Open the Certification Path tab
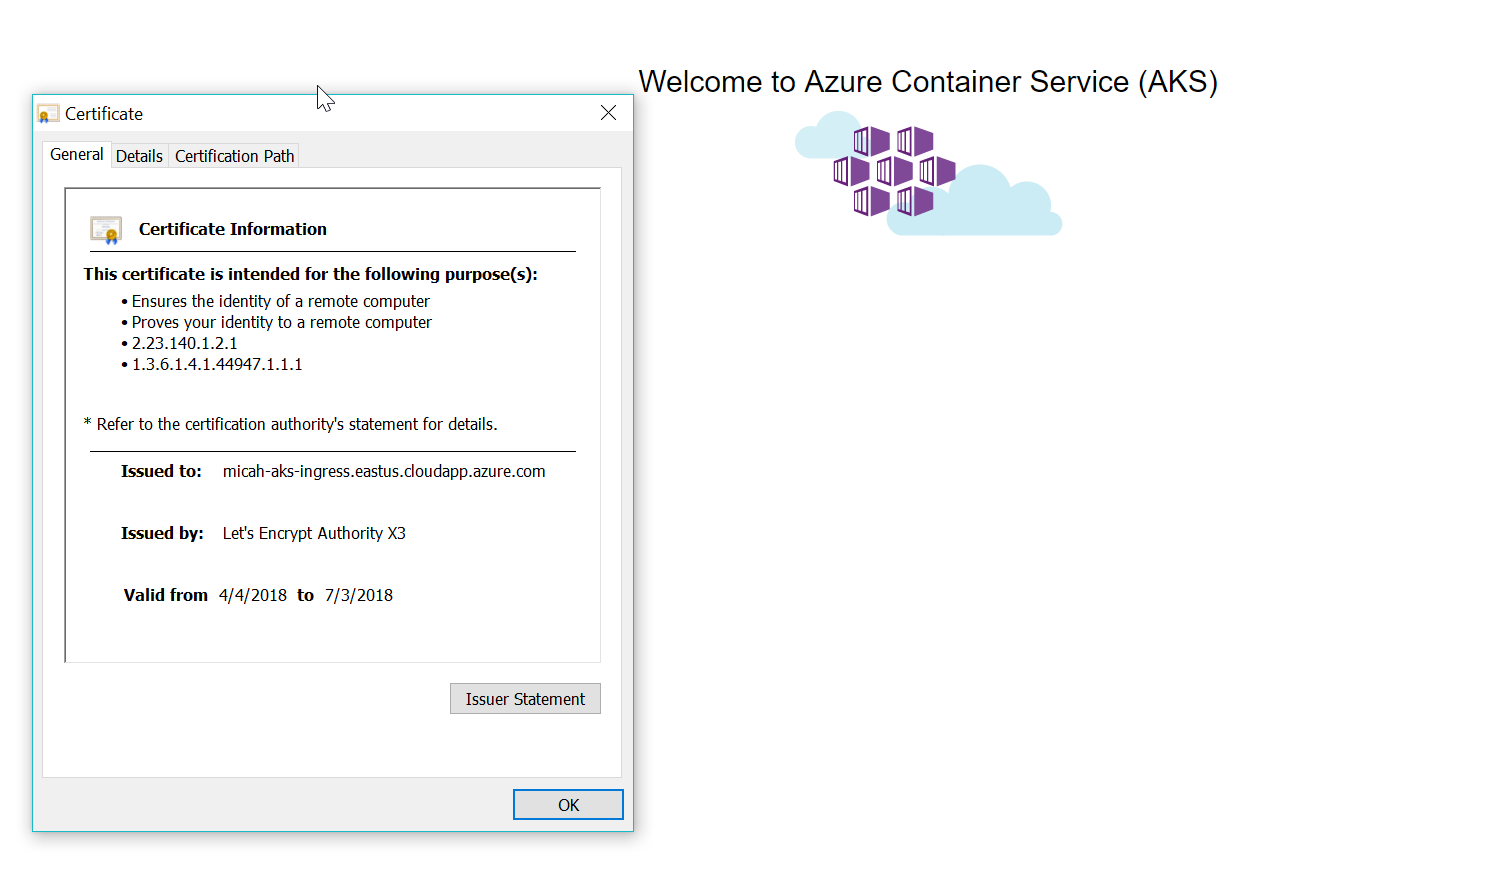Image resolution: width=1506 pixels, height=882 pixels. point(234,156)
